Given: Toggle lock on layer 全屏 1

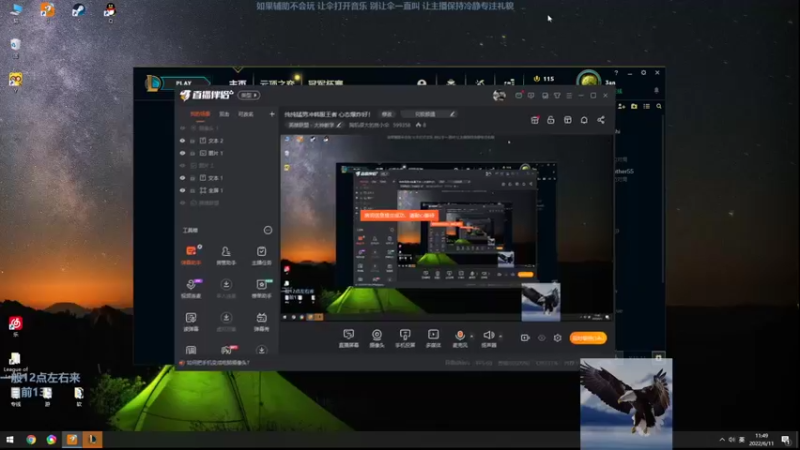Looking at the screenshot, I should pos(192,190).
